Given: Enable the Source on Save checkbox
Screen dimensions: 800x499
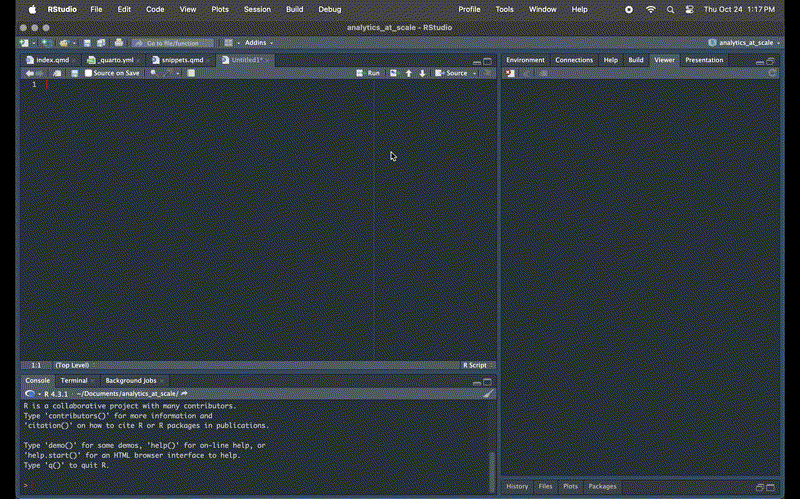Looking at the screenshot, I should point(89,73).
